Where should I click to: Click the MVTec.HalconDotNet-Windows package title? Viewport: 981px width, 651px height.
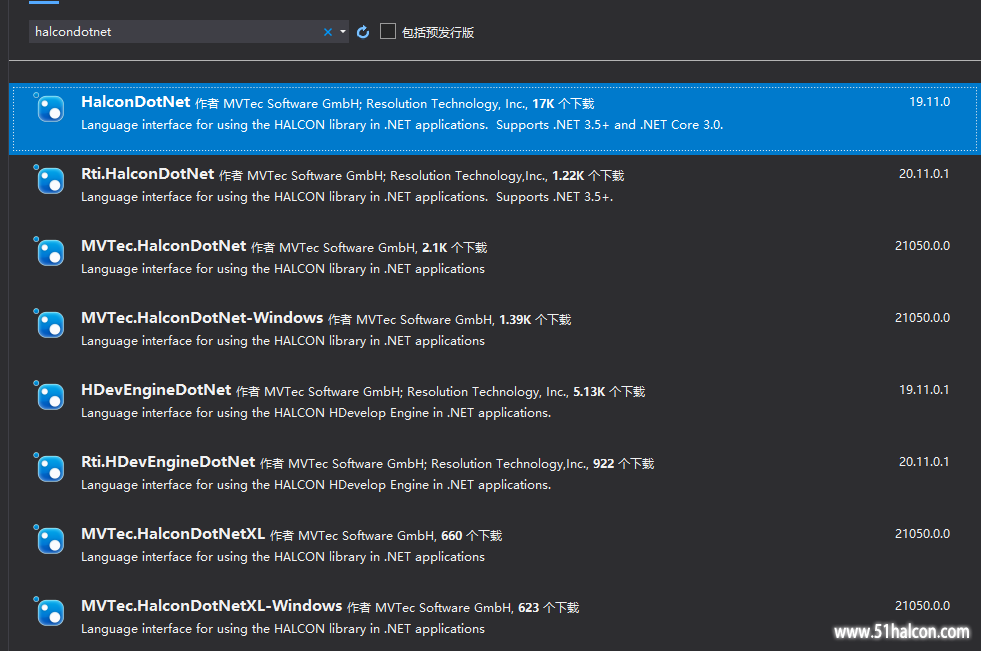[202, 318]
